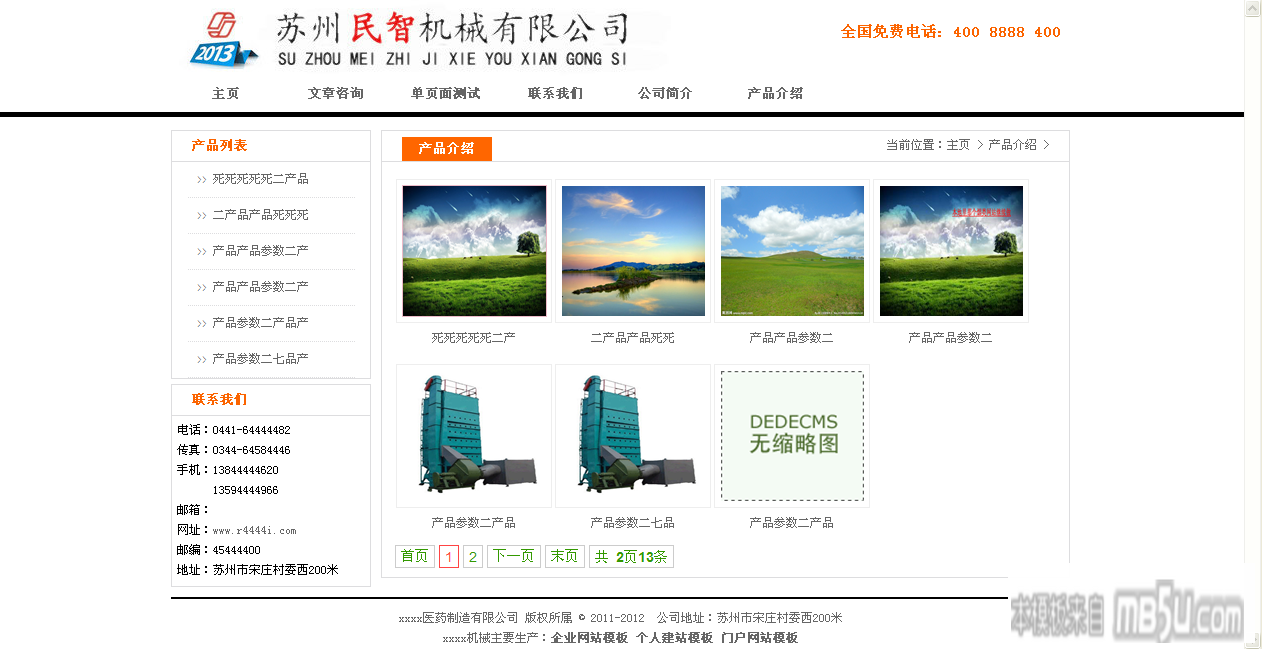Go to 主页 in the navigation bar
1263x649 pixels.
click(x=226, y=93)
